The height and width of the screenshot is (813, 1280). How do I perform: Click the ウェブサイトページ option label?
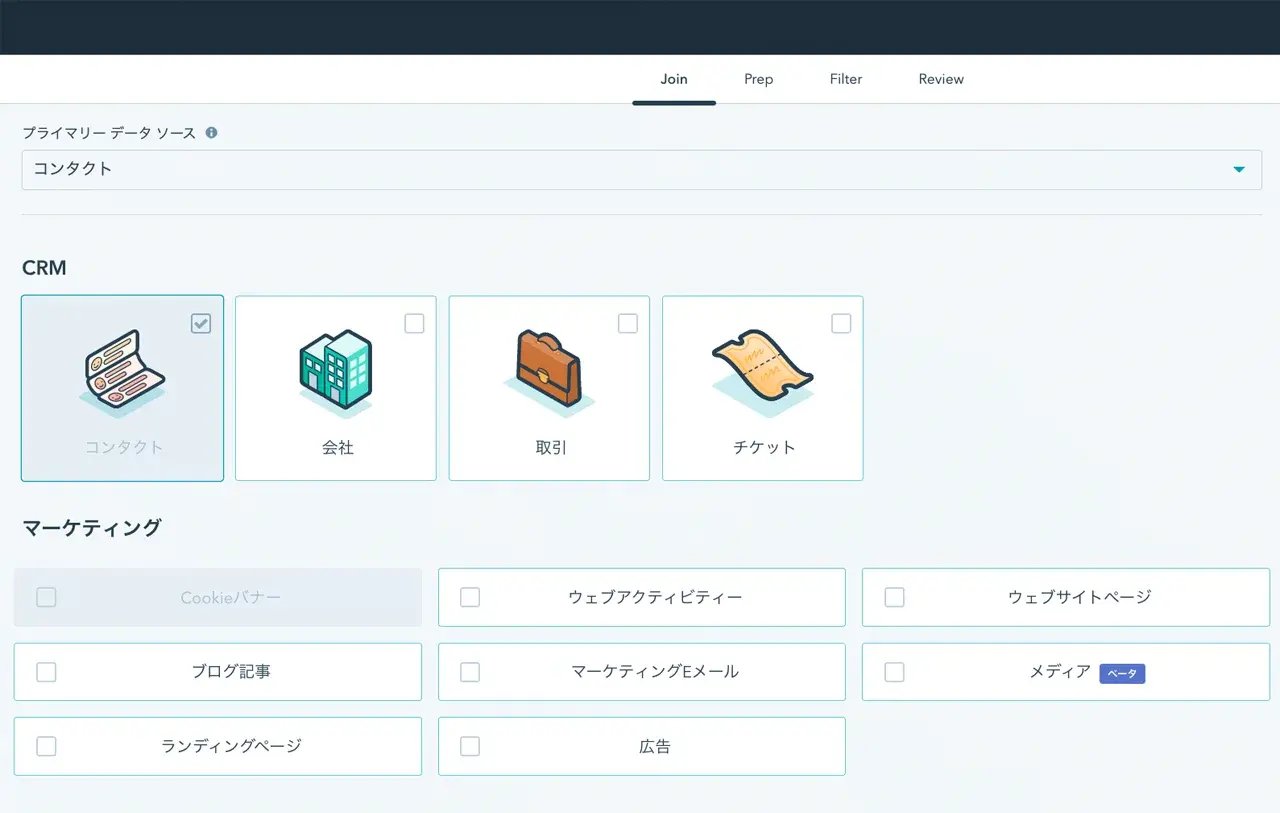[1080, 597]
